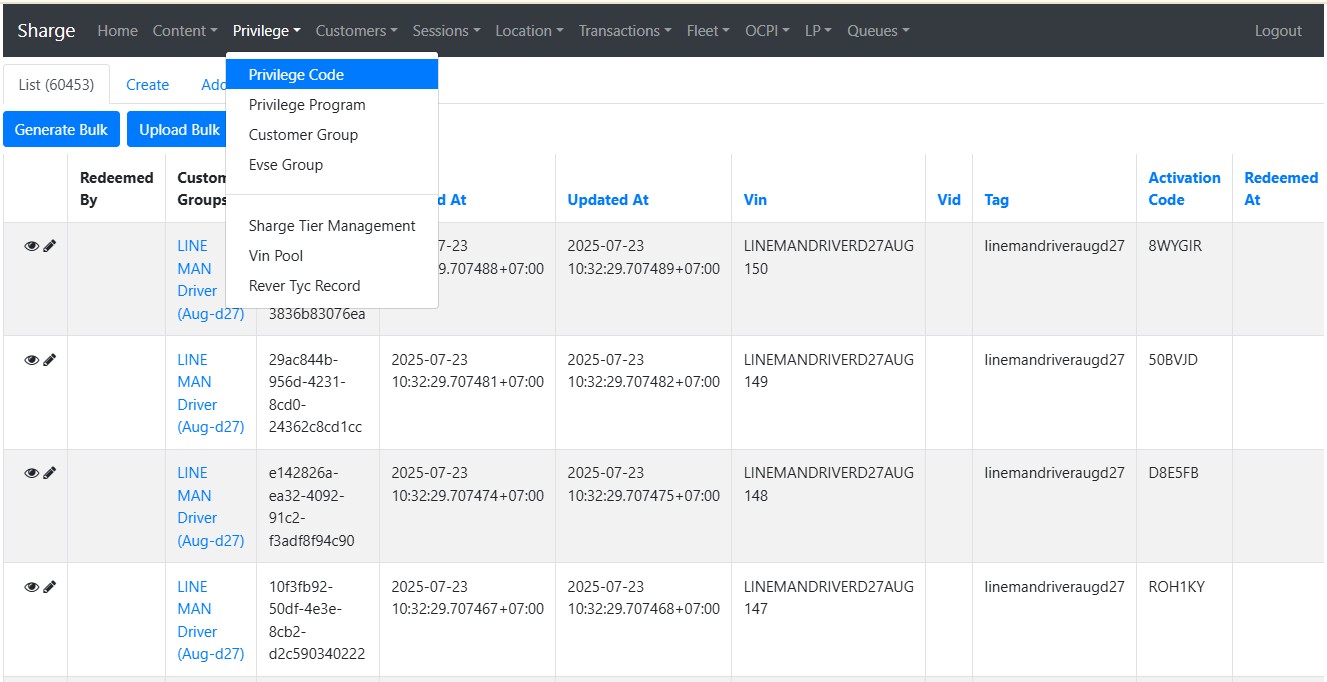Expand the Customers dropdown in navbar
The image size is (1327, 682).
point(356,31)
